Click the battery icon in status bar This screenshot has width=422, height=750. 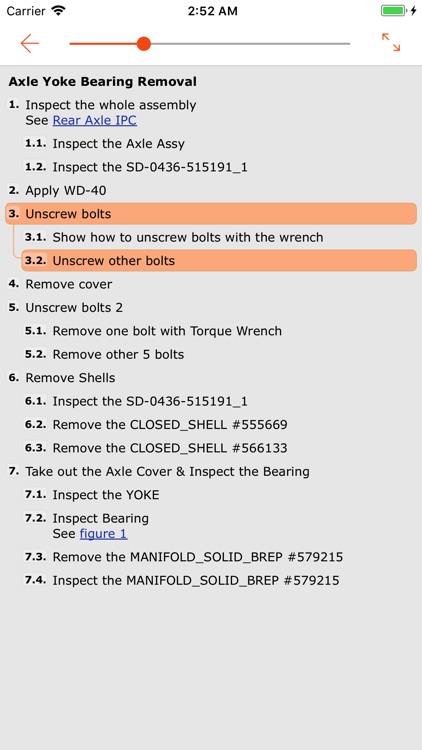point(393,11)
